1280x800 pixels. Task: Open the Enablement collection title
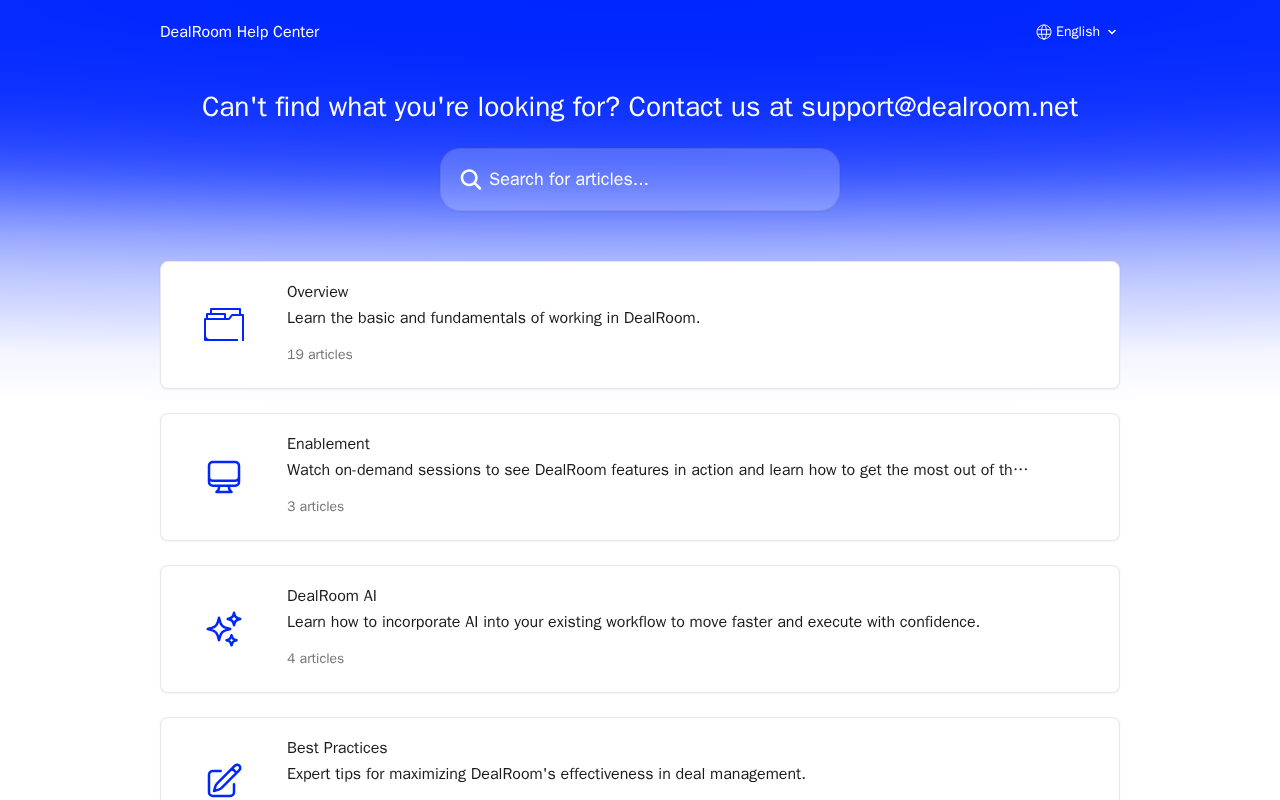click(x=328, y=444)
